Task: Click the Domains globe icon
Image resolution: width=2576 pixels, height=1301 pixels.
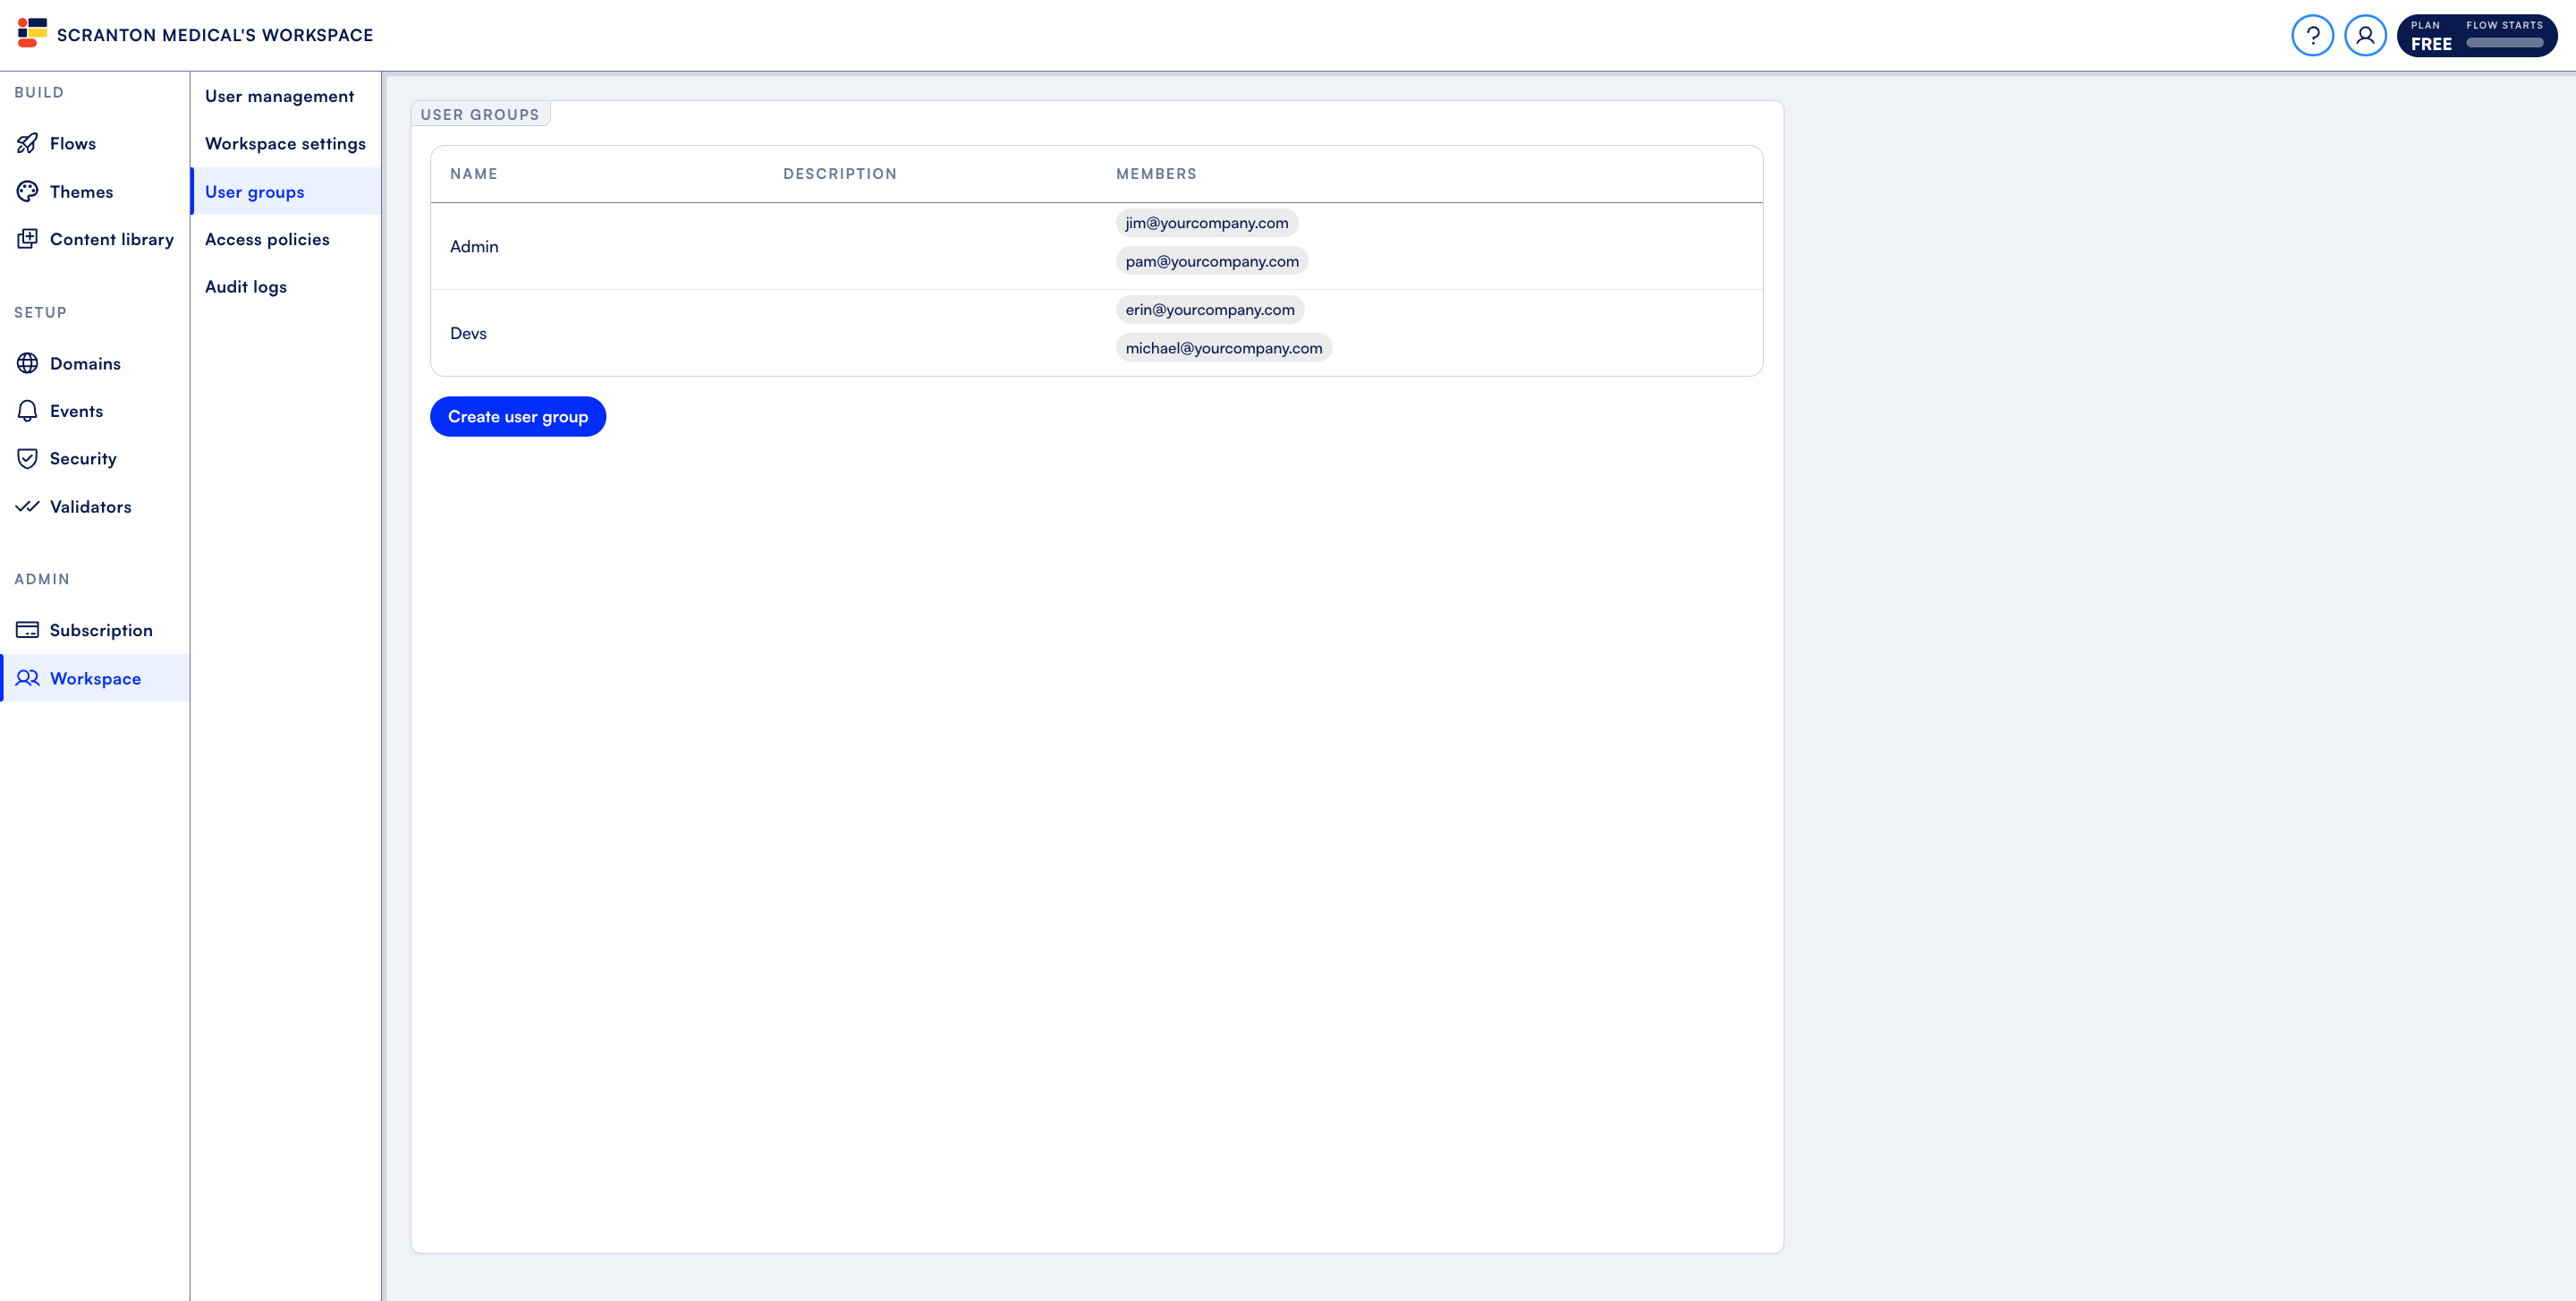Action: click(27, 363)
